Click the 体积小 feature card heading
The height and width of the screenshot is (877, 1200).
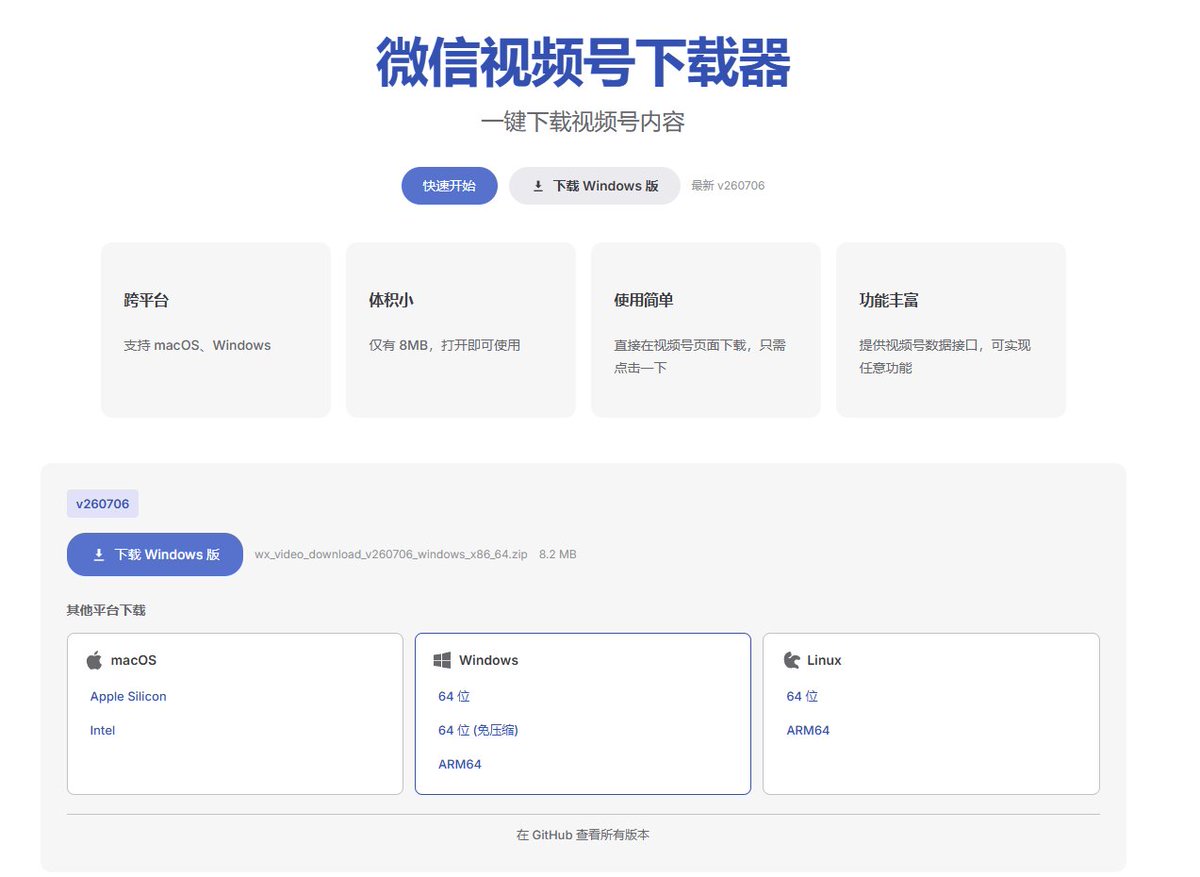tap(391, 300)
